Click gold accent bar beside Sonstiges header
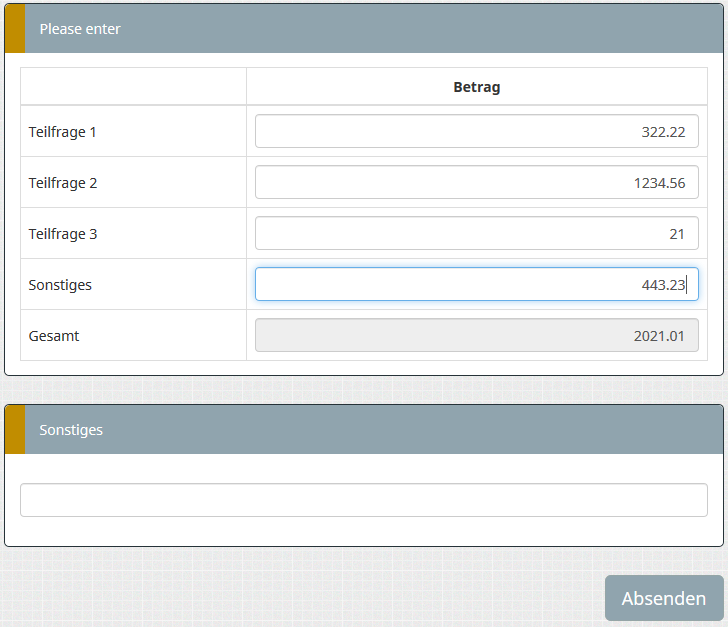This screenshot has width=728, height=627. pos(15,430)
